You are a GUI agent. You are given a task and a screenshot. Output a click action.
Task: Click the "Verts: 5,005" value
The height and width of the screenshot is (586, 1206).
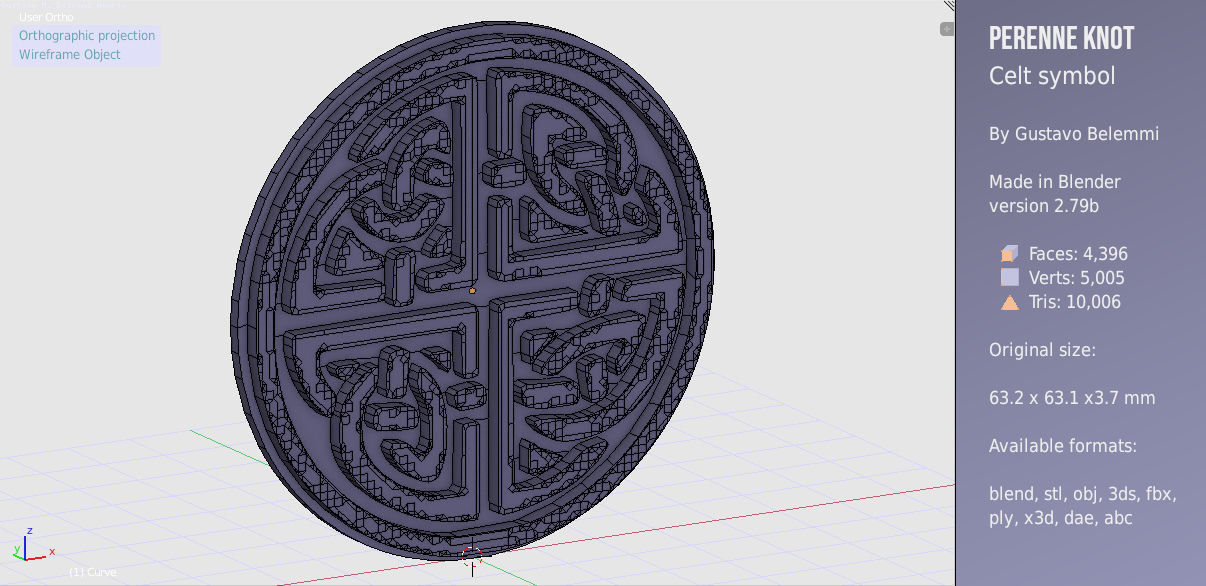point(1077,278)
